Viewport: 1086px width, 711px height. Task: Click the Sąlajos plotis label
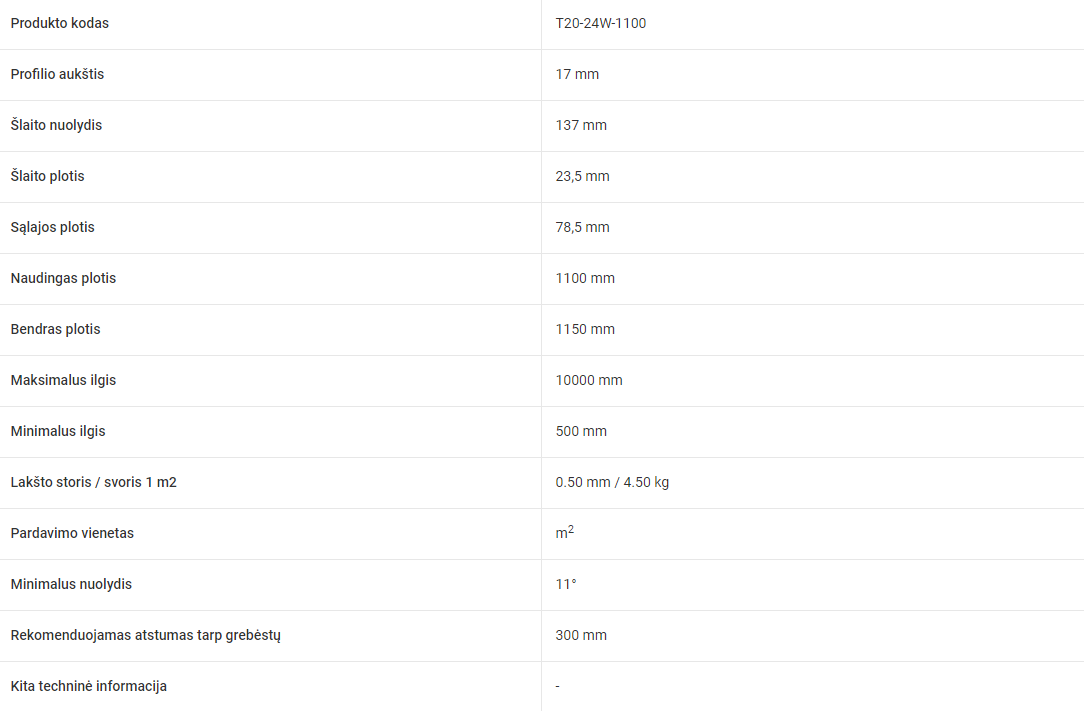click(53, 227)
